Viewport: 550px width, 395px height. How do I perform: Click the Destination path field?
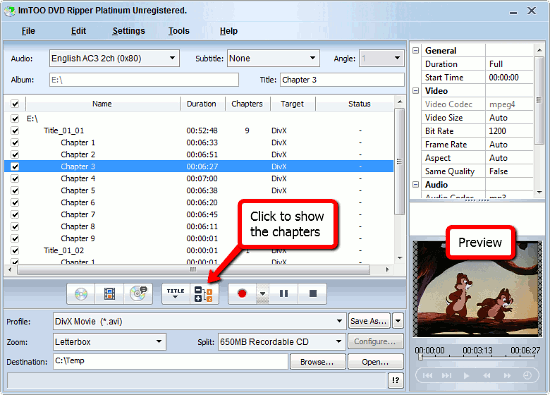click(170, 361)
